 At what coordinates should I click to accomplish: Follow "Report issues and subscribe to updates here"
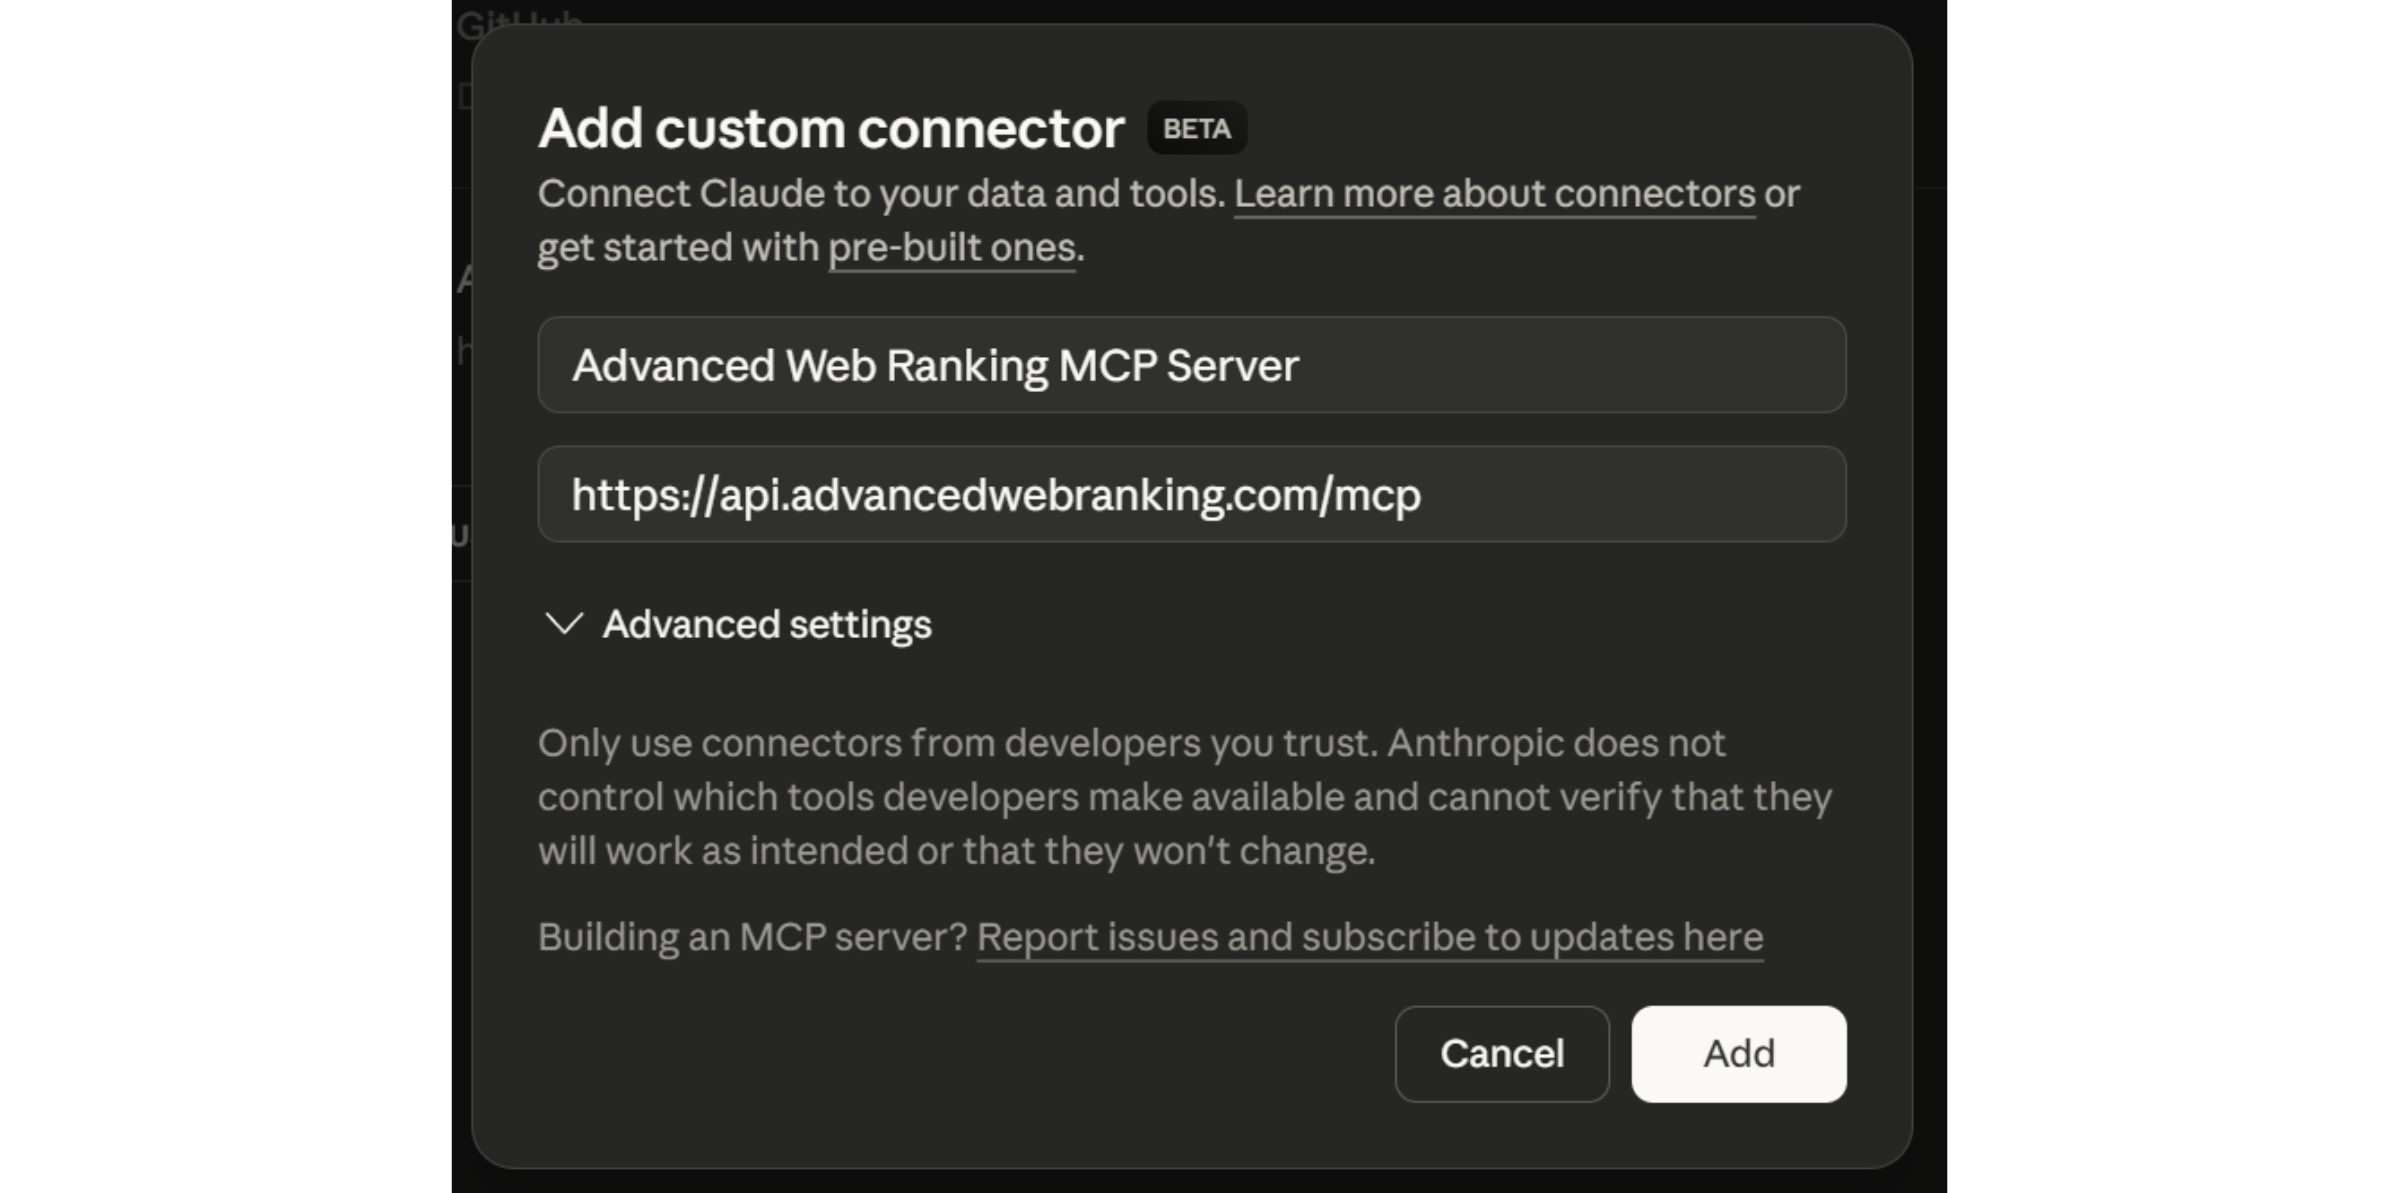[1370, 937]
